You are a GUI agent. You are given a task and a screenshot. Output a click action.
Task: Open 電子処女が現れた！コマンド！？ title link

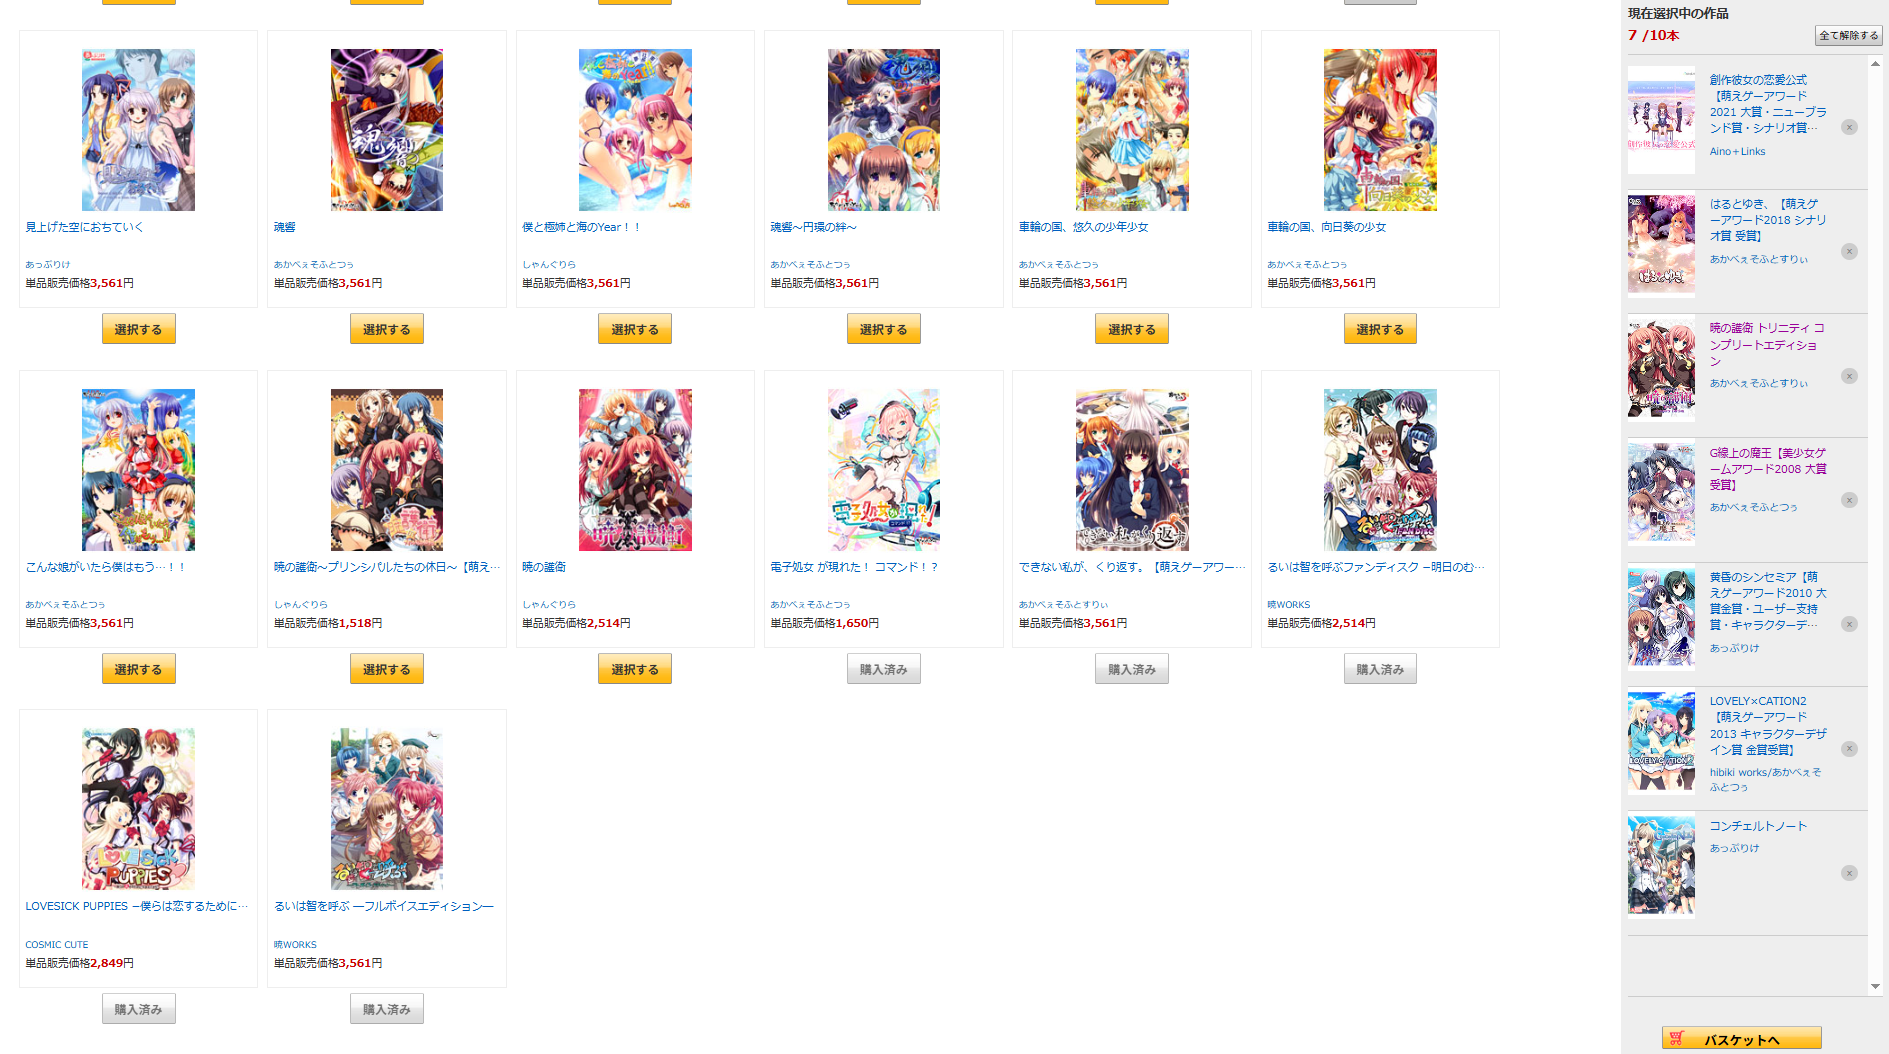pos(854,567)
